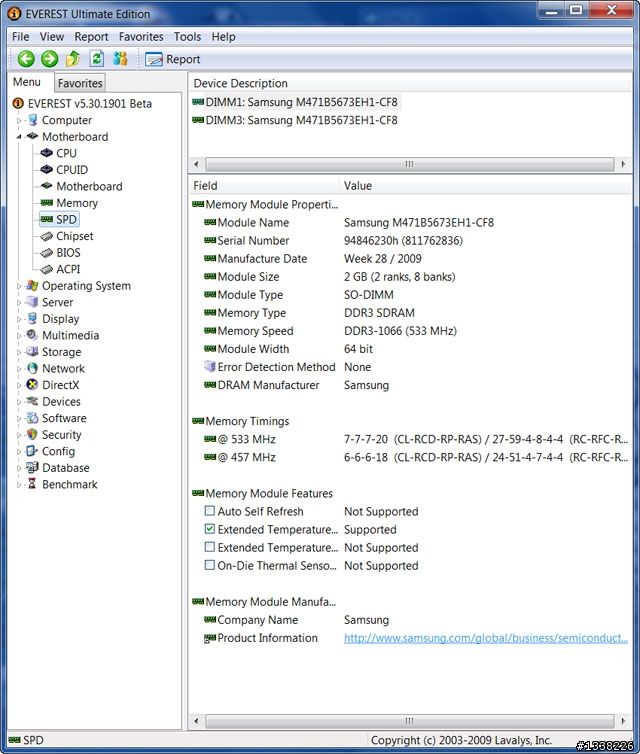Image resolution: width=640 pixels, height=754 pixels.
Task: Click the Config icon in the tree
Action: pos(32,451)
